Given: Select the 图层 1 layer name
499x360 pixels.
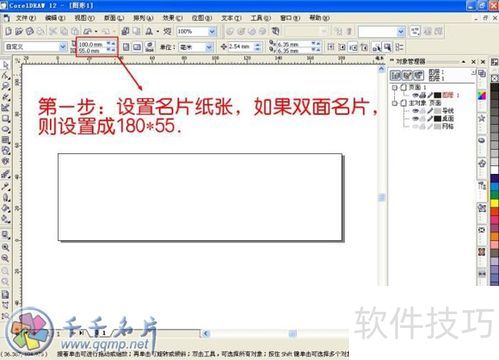Looking at the screenshot, I should (x=451, y=95).
